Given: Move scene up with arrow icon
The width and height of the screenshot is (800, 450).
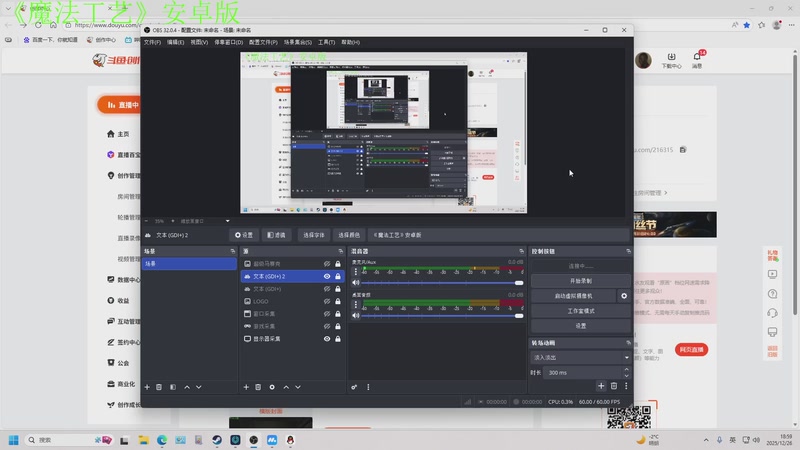Looking at the screenshot, I should (187, 387).
